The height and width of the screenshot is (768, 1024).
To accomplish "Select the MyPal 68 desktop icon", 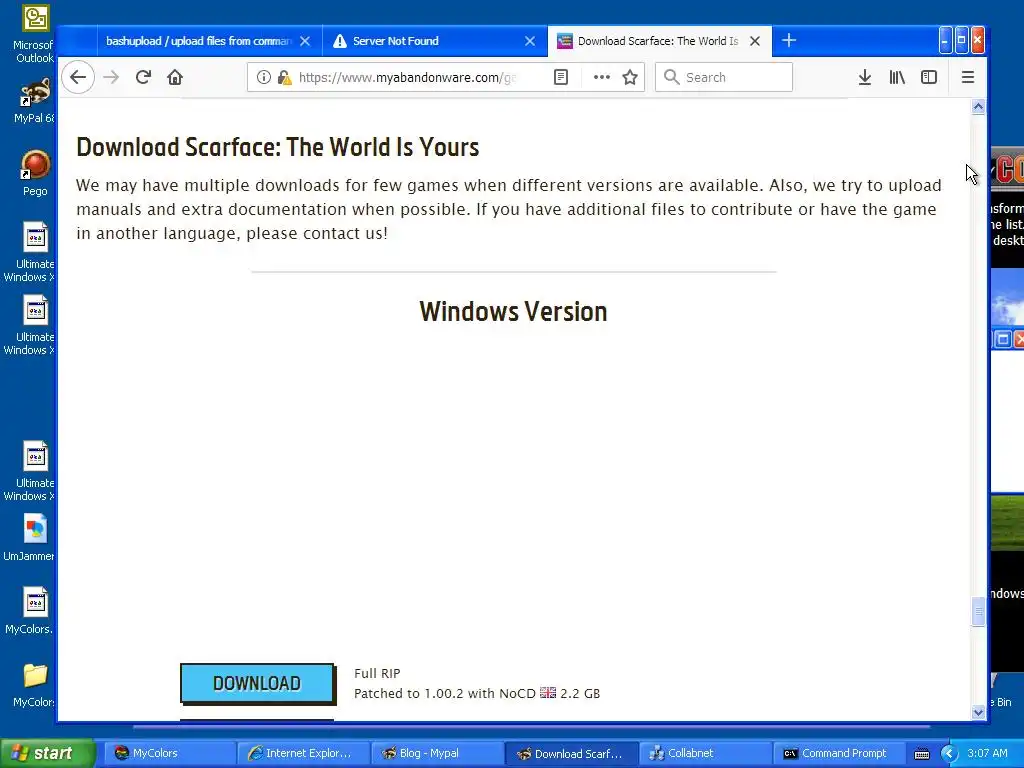I will [33, 101].
